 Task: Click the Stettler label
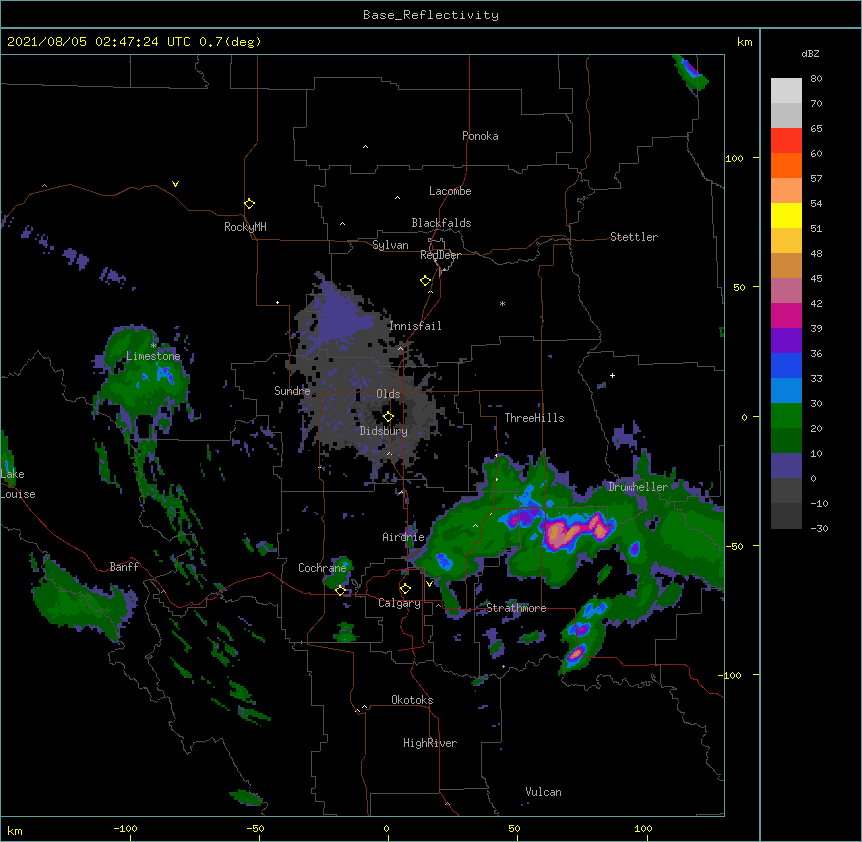click(634, 237)
